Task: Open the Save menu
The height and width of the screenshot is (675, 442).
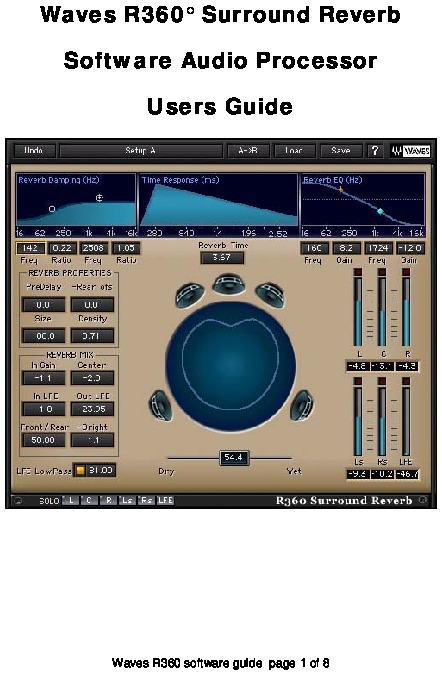Action: pyautogui.click(x=340, y=151)
